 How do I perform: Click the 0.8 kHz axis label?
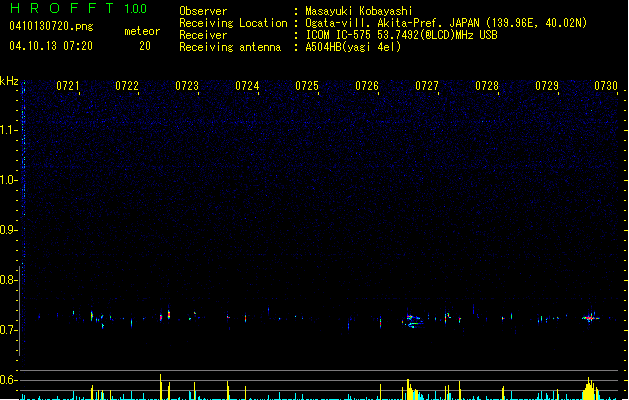[x=8, y=280]
